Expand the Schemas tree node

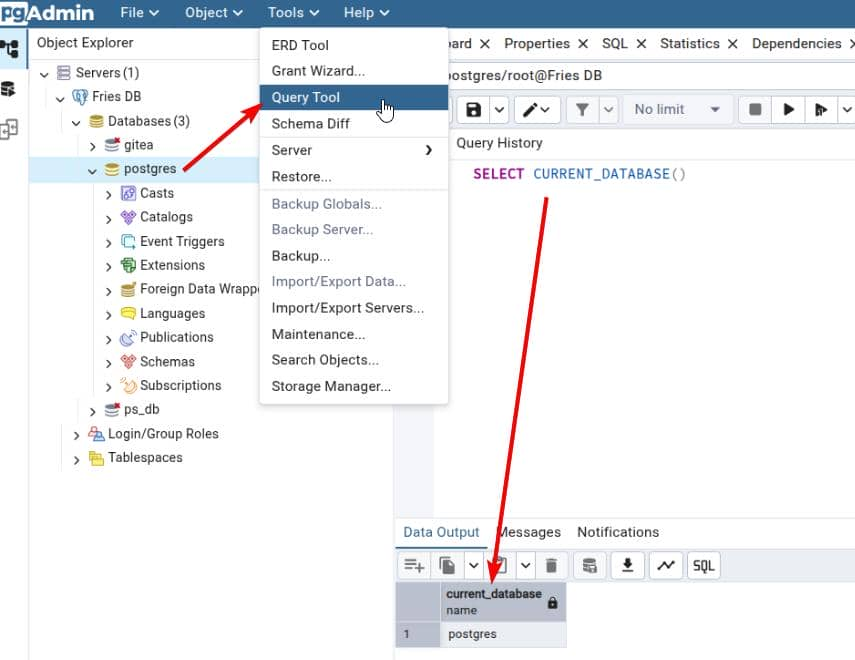(x=109, y=362)
